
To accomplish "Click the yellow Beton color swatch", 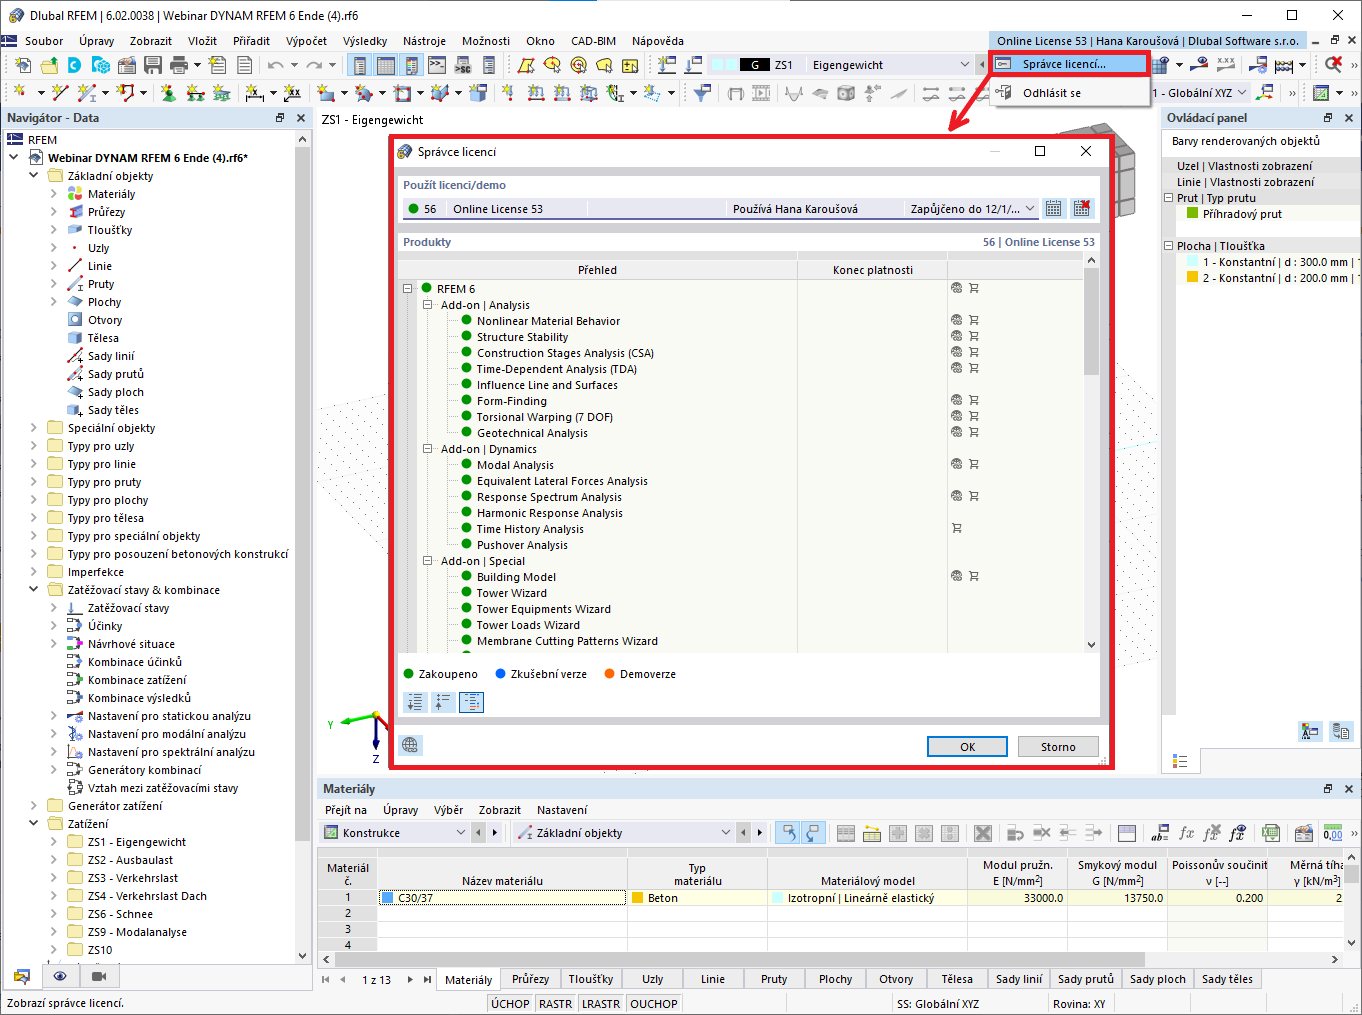I will (x=637, y=898).
